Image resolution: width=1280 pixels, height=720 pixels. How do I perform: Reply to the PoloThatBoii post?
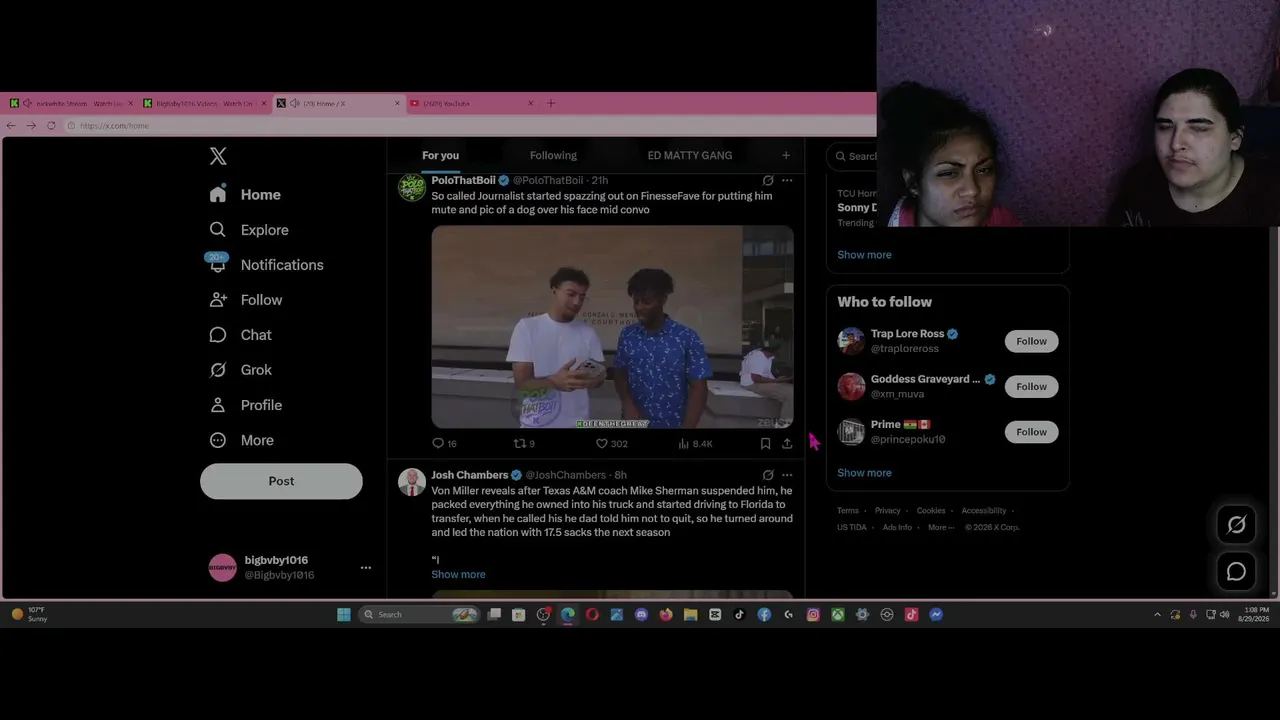pyautogui.click(x=444, y=444)
